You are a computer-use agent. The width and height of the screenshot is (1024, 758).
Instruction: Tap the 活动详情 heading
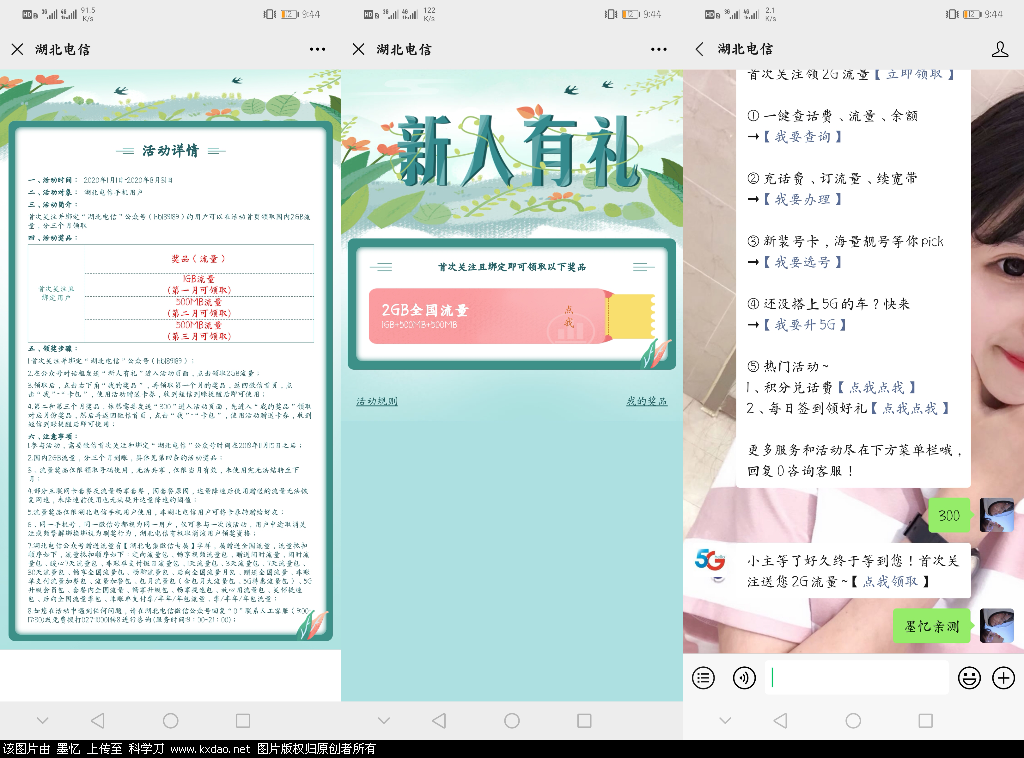point(170,151)
